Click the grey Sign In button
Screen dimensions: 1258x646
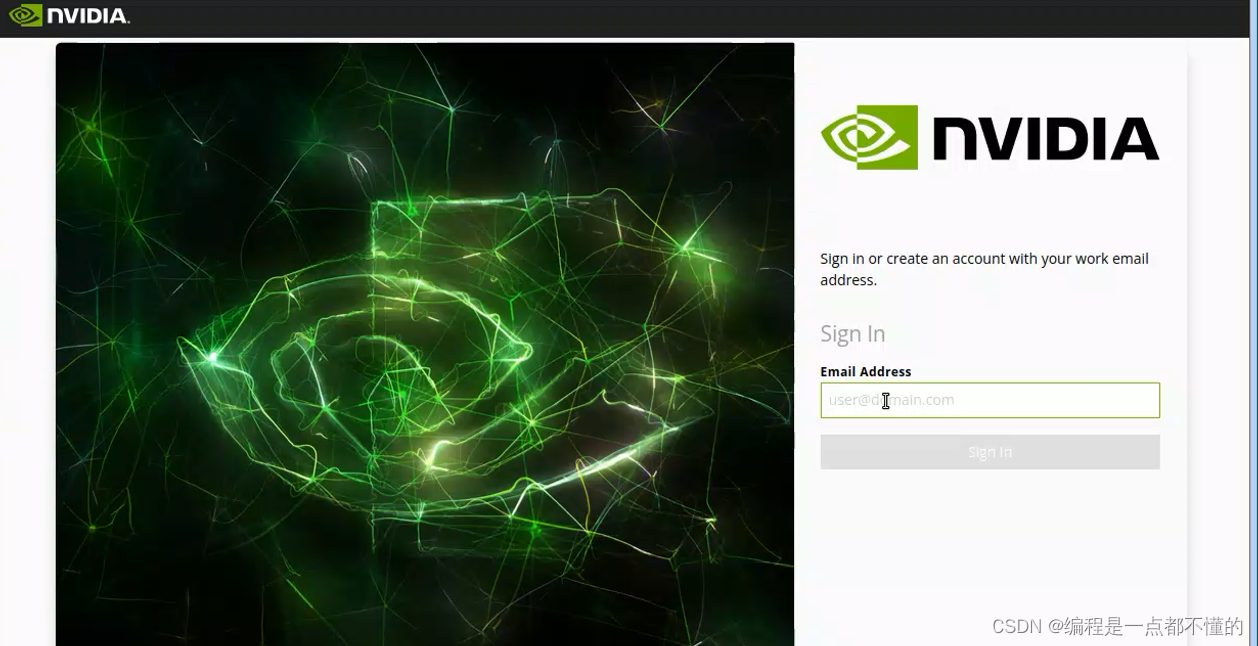990,452
